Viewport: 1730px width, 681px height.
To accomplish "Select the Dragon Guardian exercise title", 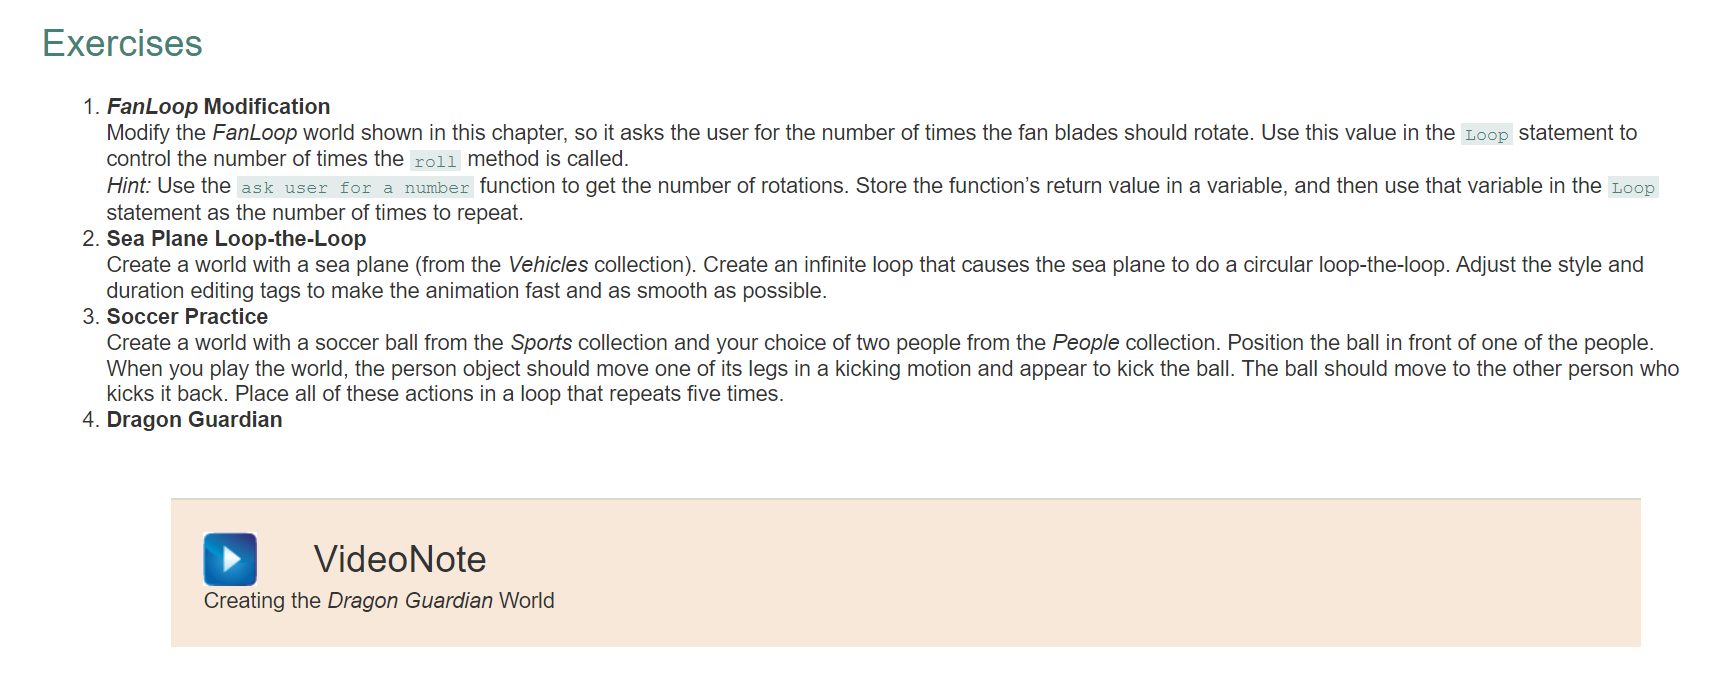I will point(194,419).
